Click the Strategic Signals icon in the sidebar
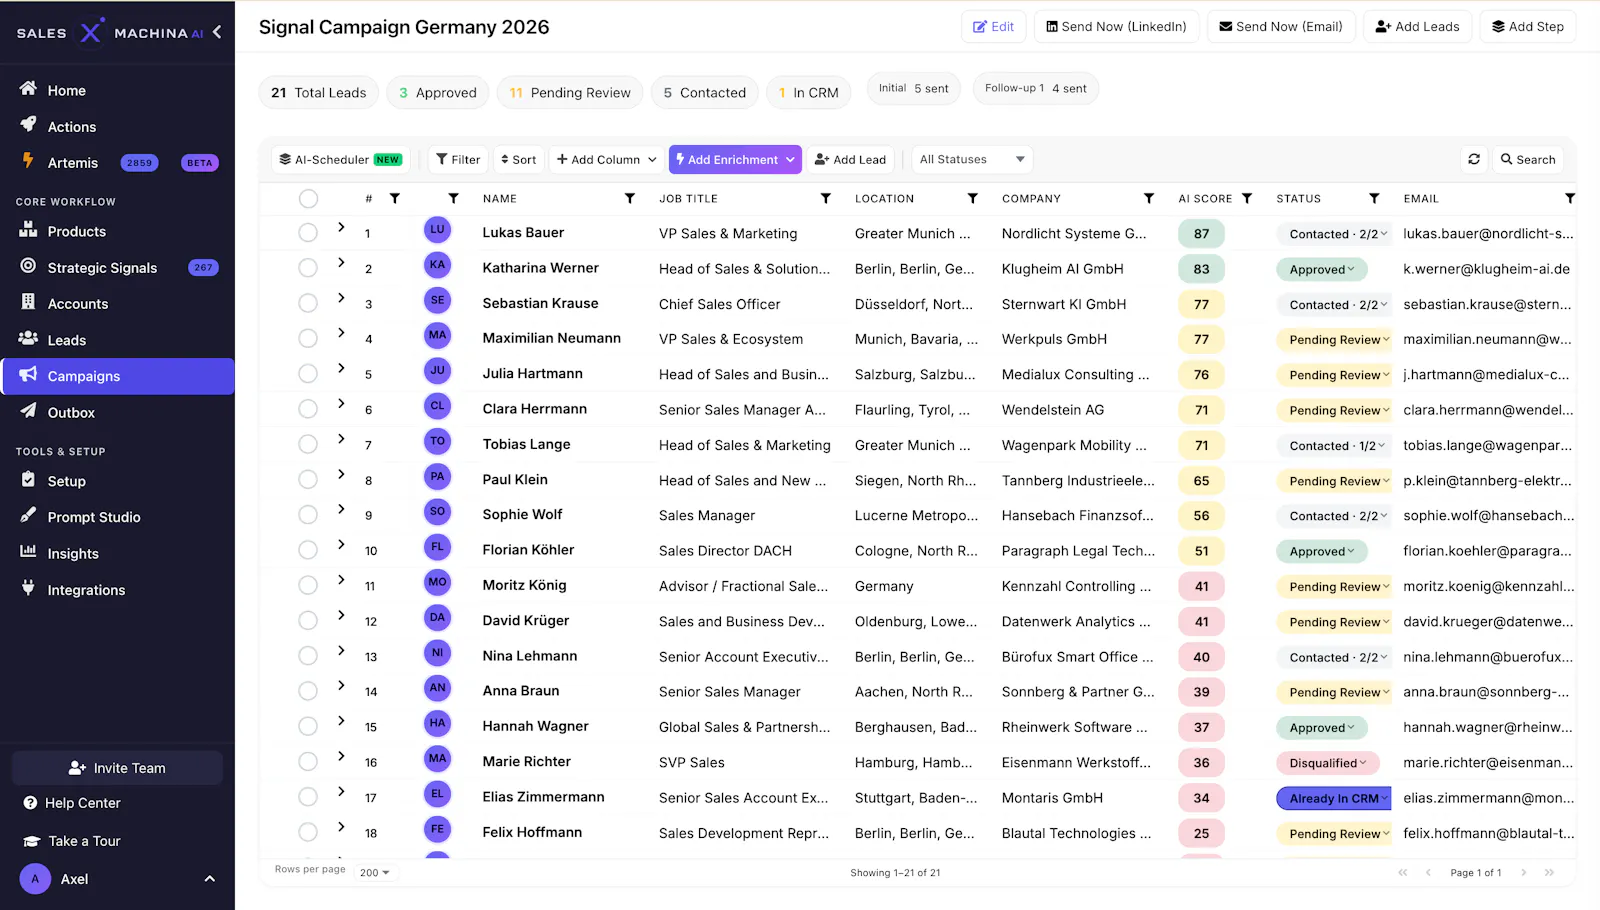1600x910 pixels. [x=28, y=266]
